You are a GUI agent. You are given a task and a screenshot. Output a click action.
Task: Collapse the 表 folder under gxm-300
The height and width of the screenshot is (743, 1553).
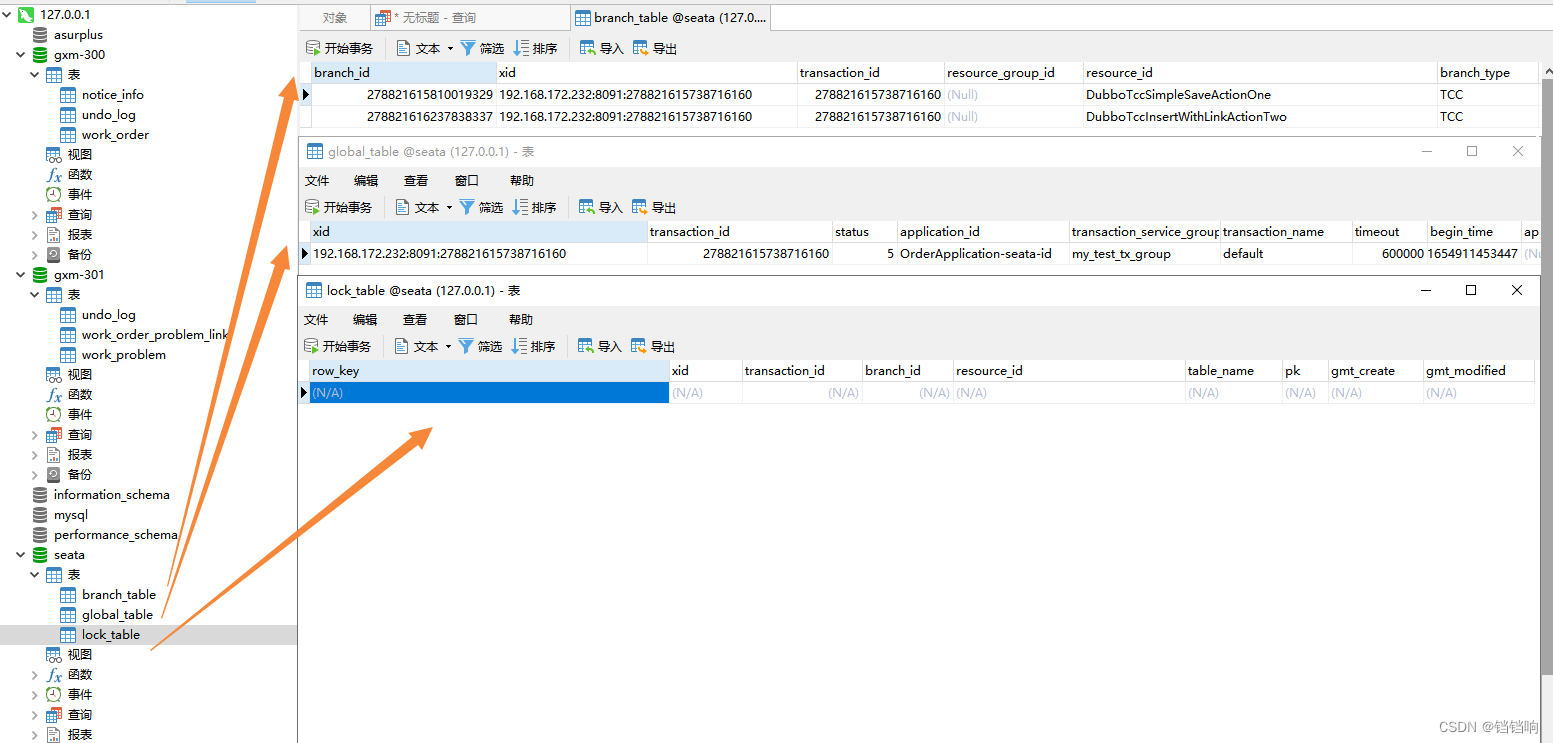(x=35, y=75)
